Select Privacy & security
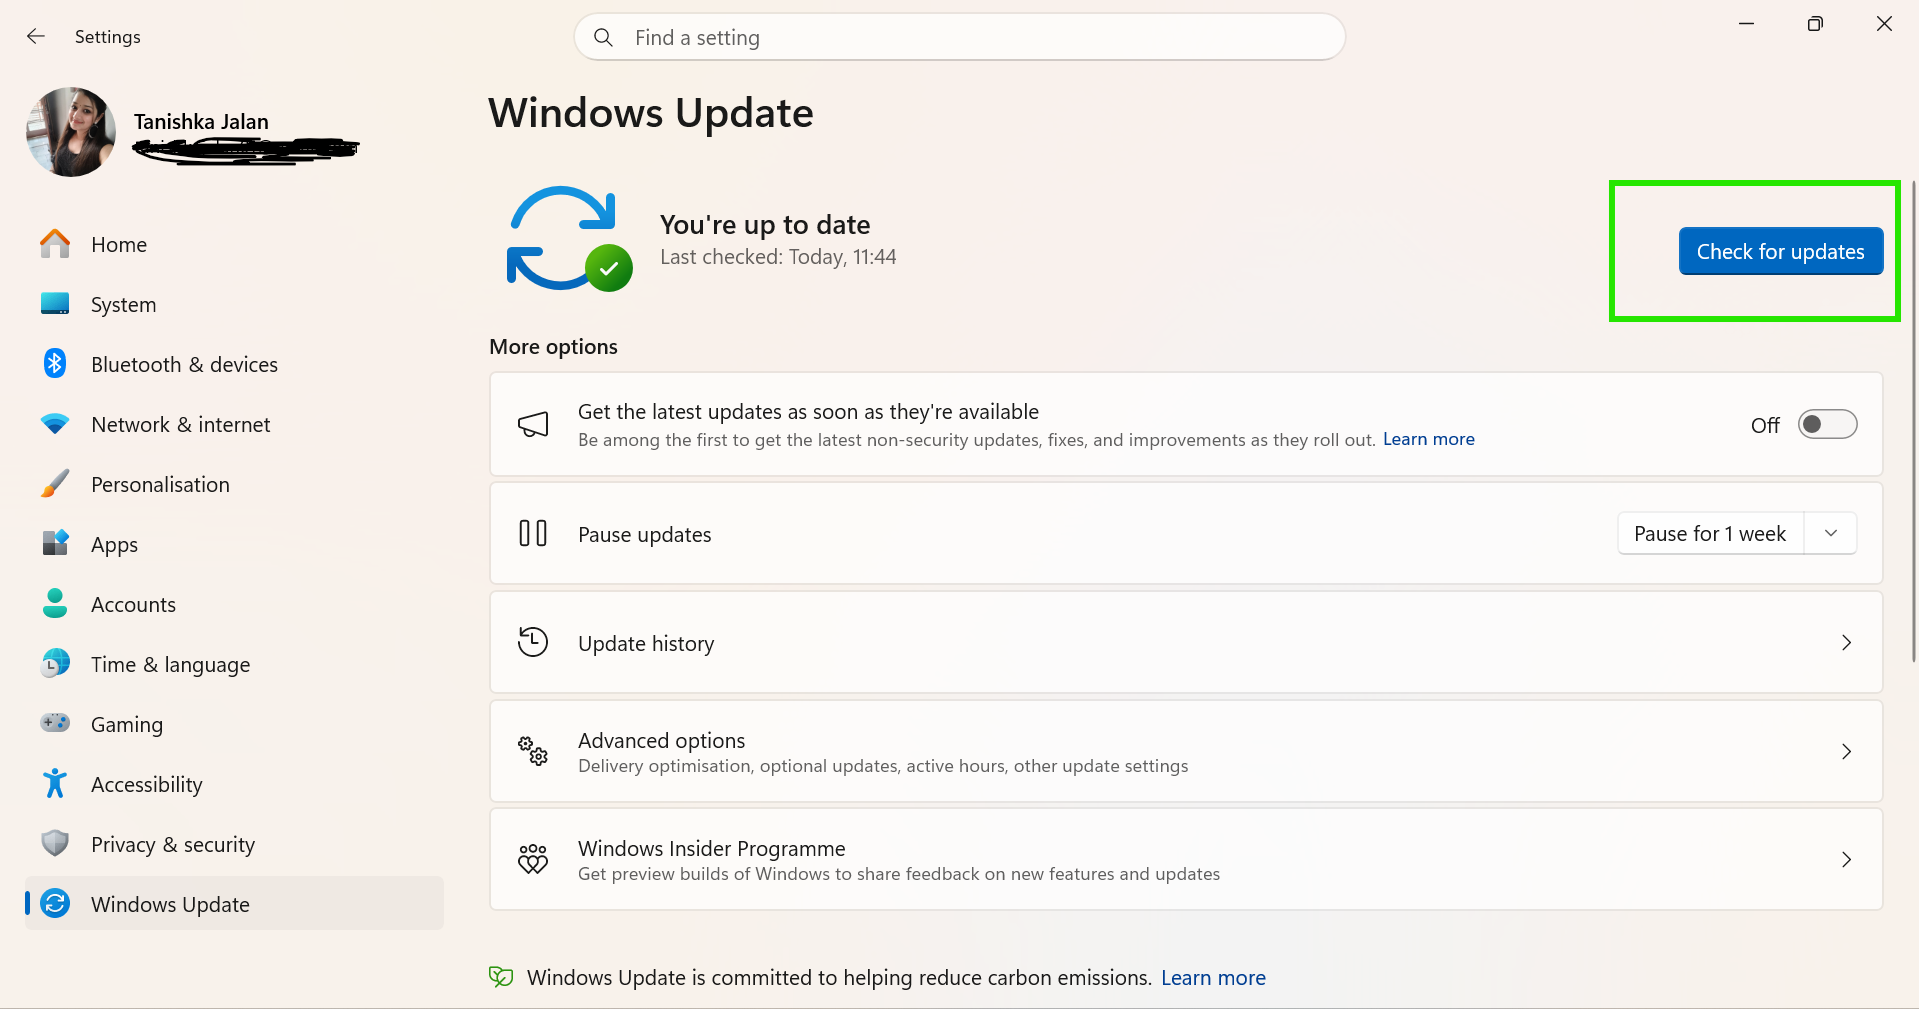The width and height of the screenshot is (1919, 1009). (x=234, y=844)
